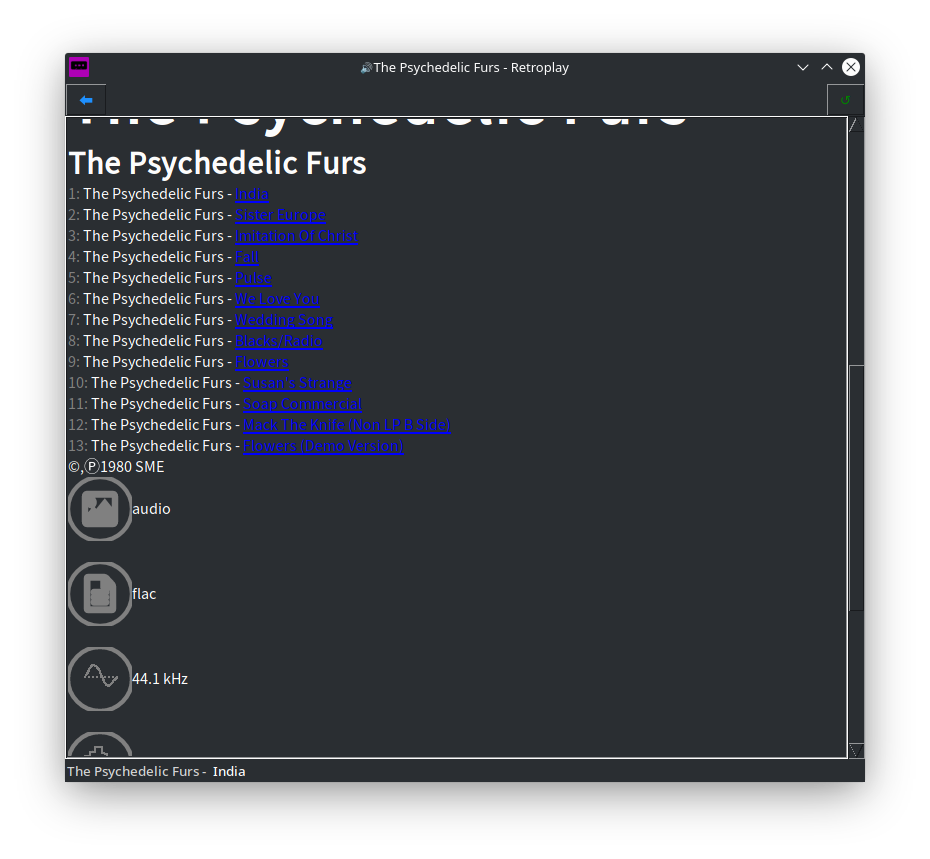This screenshot has height=859, width=930.
Task: Play Flowers (Demo Version)
Action: pos(323,446)
